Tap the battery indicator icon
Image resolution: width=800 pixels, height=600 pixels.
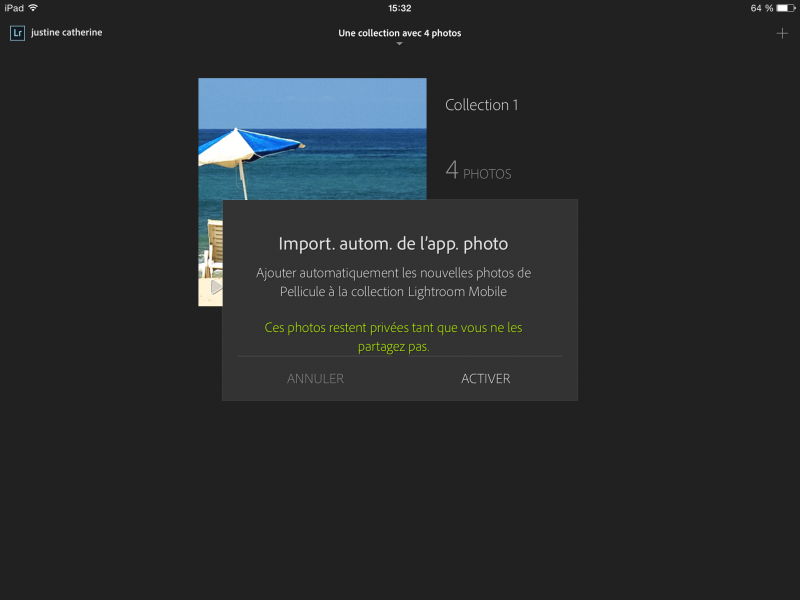[786, 8]
